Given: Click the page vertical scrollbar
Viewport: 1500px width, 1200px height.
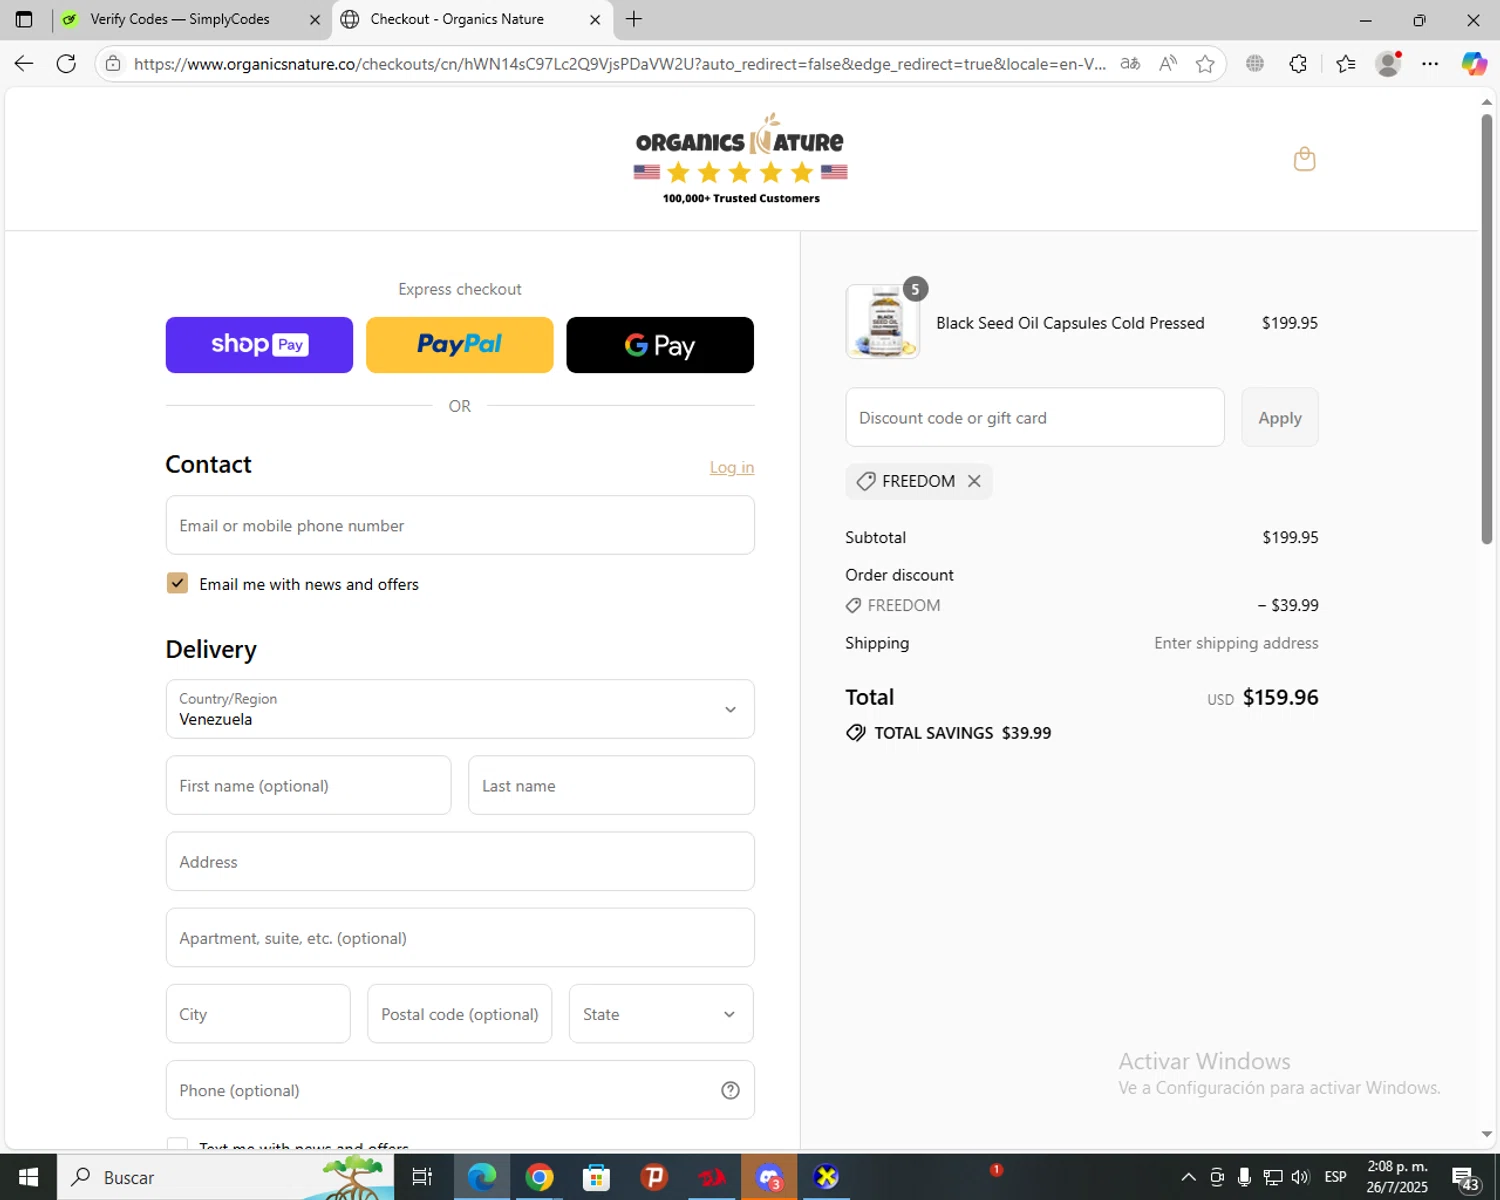Looking at the screenshot, I should click(1486, 330).
